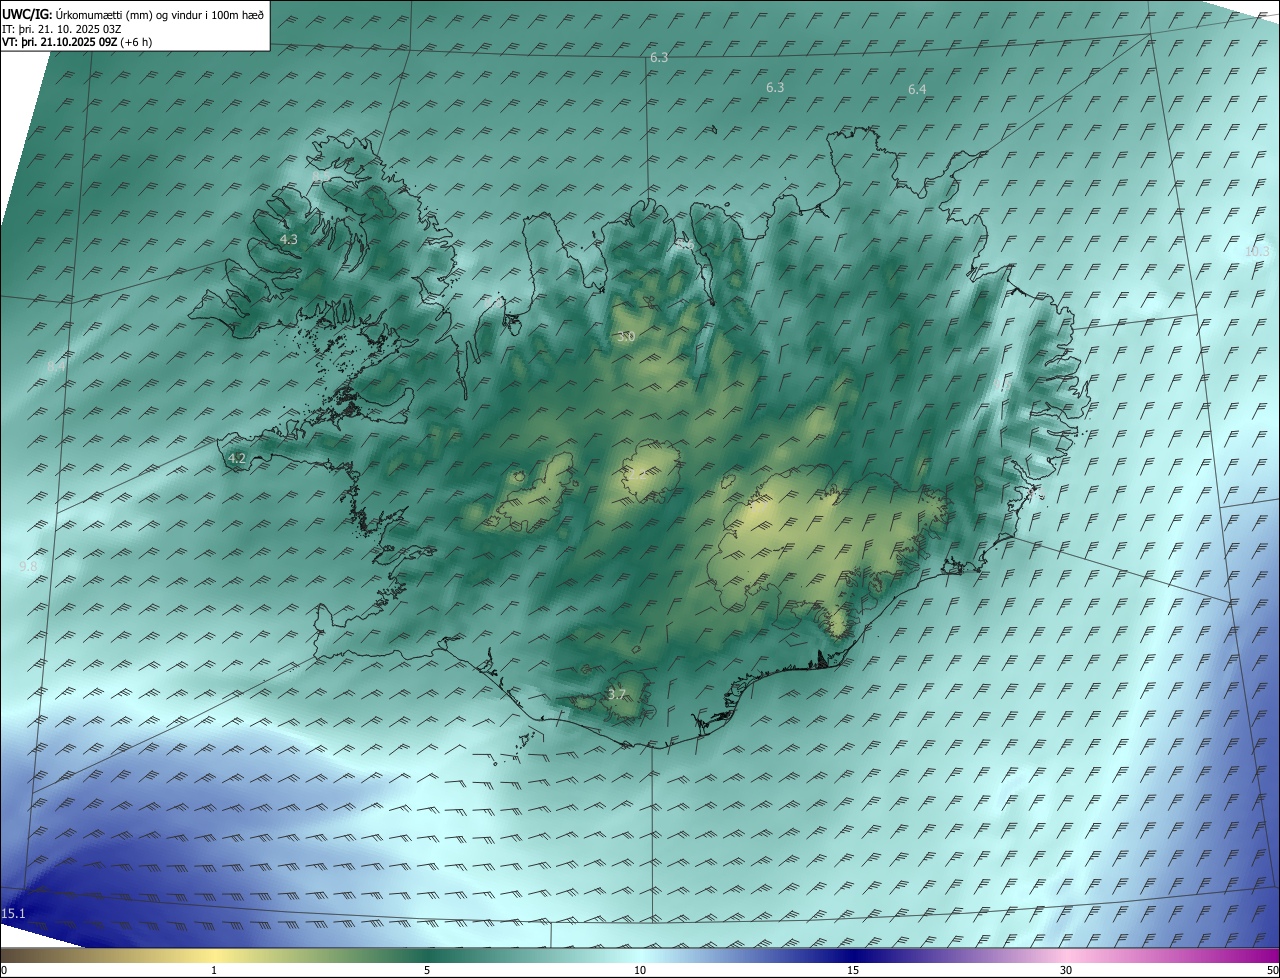Click the 9.8 value off the west coast
The height and width of the screenshot is (978, 1280).
[x=28, y=566]
